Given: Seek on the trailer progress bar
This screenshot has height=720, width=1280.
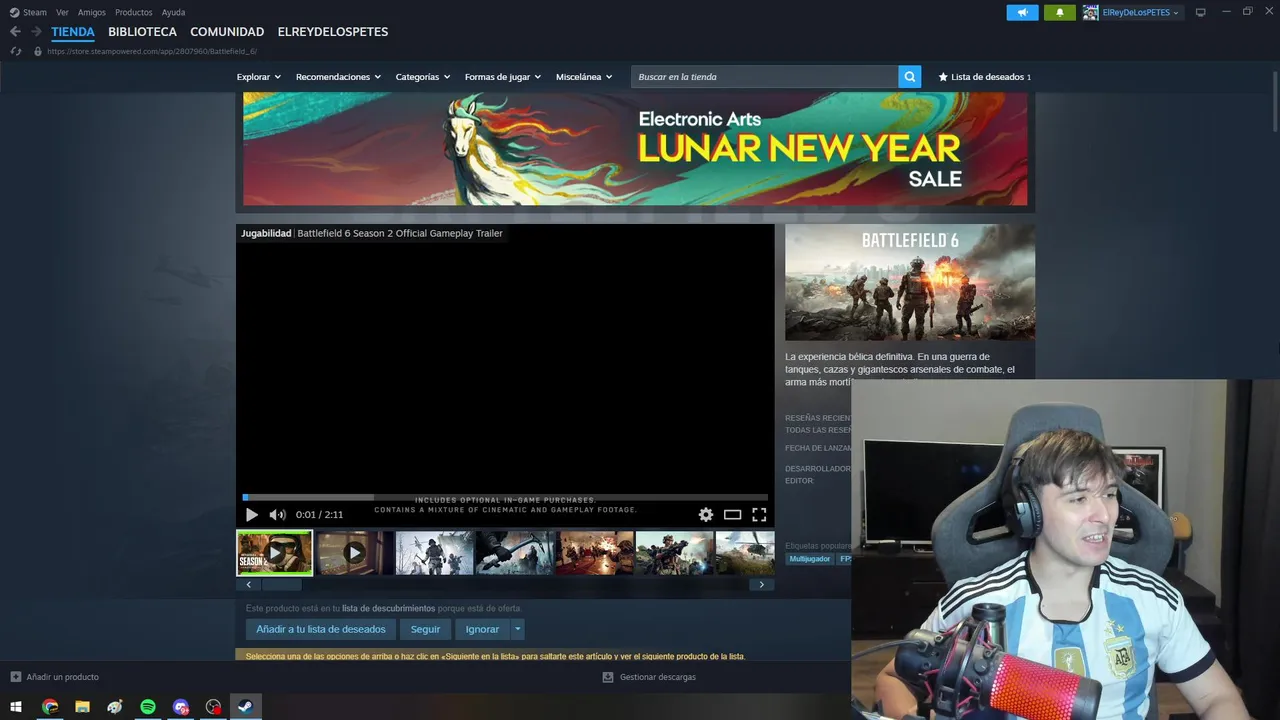Looking at the screenshot, I should [505, 497].
